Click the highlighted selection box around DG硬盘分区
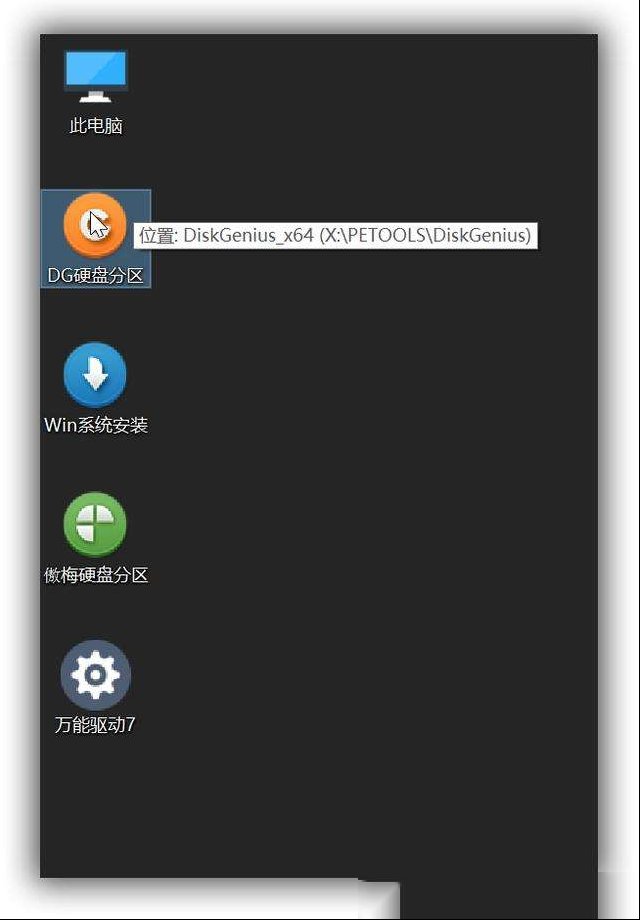Image resolution: width=640 pixels, height=920 pixels. 96,239
